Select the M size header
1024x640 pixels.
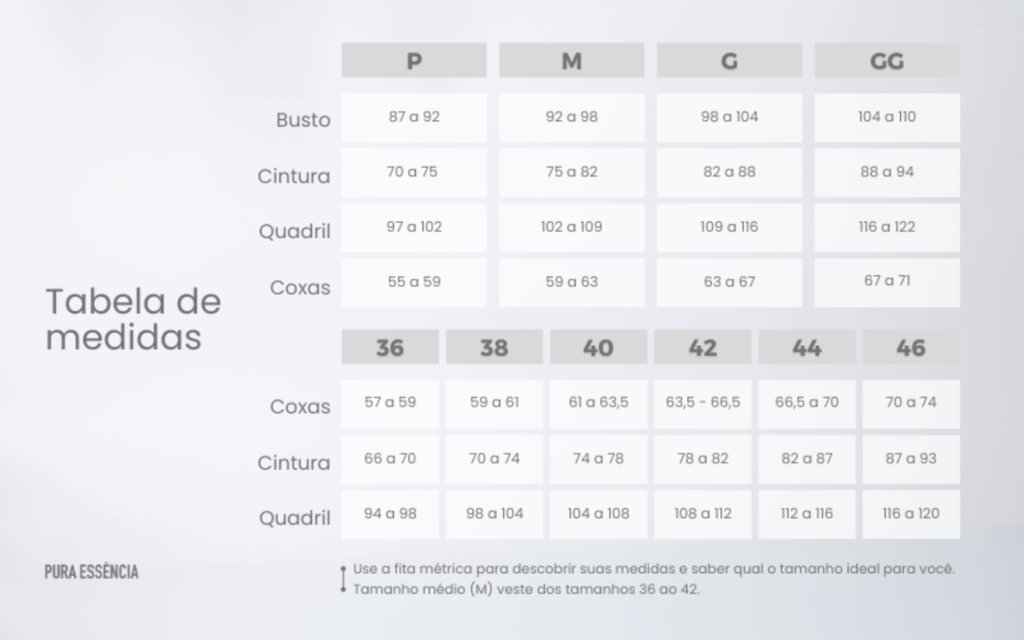[571, 61]
